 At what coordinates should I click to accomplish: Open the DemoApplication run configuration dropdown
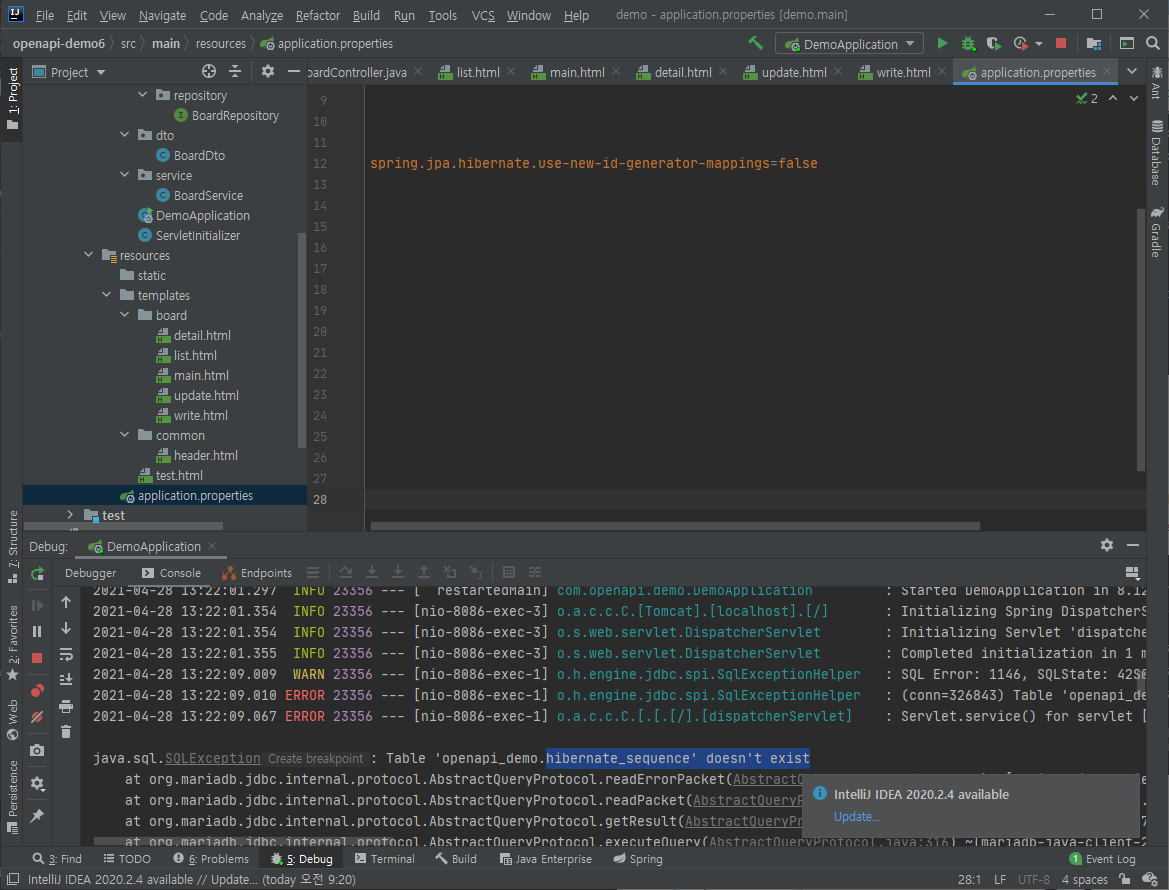tap(849, 43)
